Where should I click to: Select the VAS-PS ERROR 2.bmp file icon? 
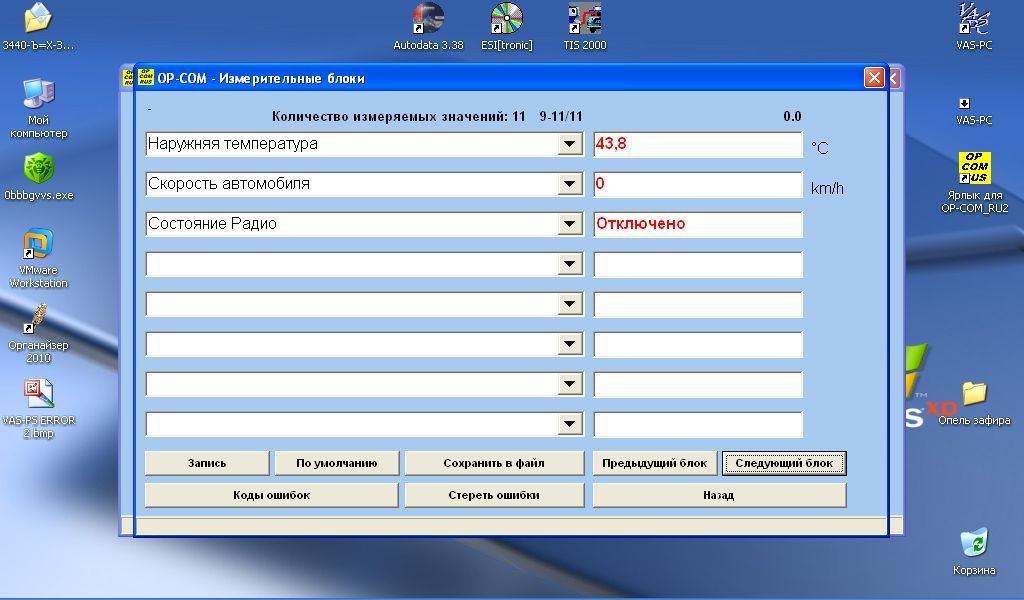39,409
